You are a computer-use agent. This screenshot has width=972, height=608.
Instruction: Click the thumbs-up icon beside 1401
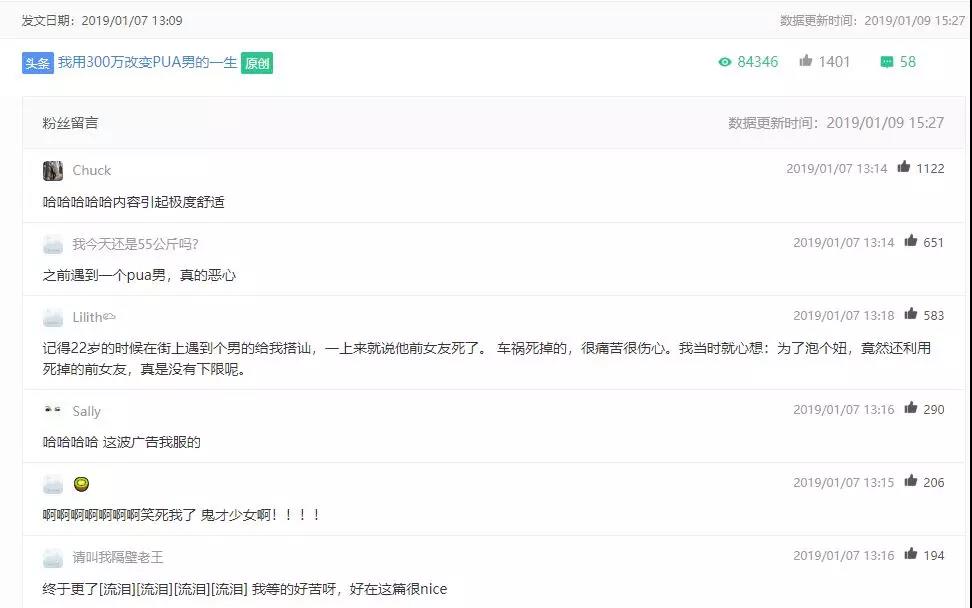click(806, 60)
